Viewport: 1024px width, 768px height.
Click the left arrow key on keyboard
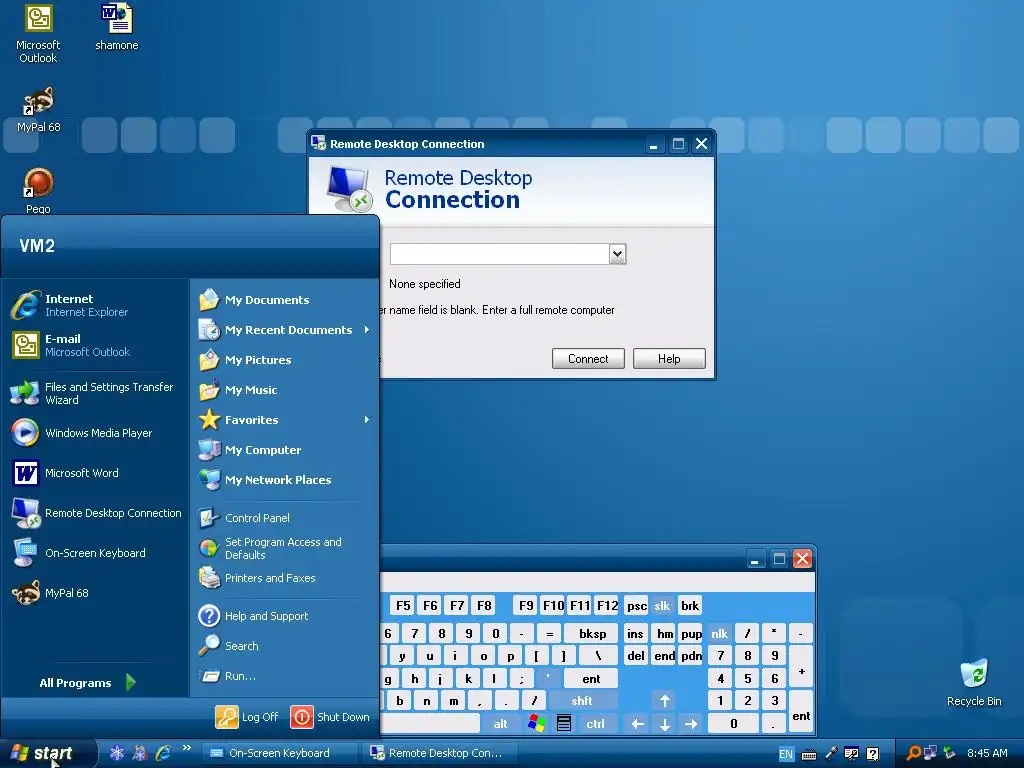[638, 724]
